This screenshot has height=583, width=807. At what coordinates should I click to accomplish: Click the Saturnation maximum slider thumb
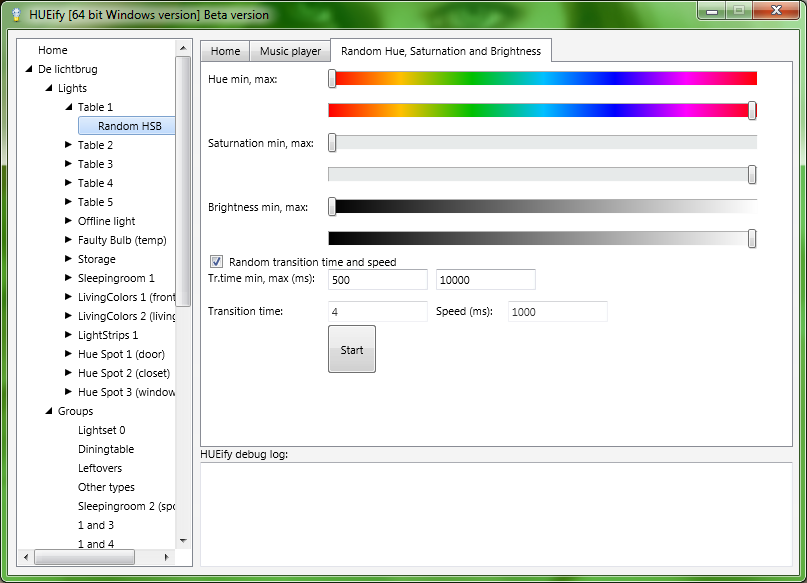(x=752, y=174)
